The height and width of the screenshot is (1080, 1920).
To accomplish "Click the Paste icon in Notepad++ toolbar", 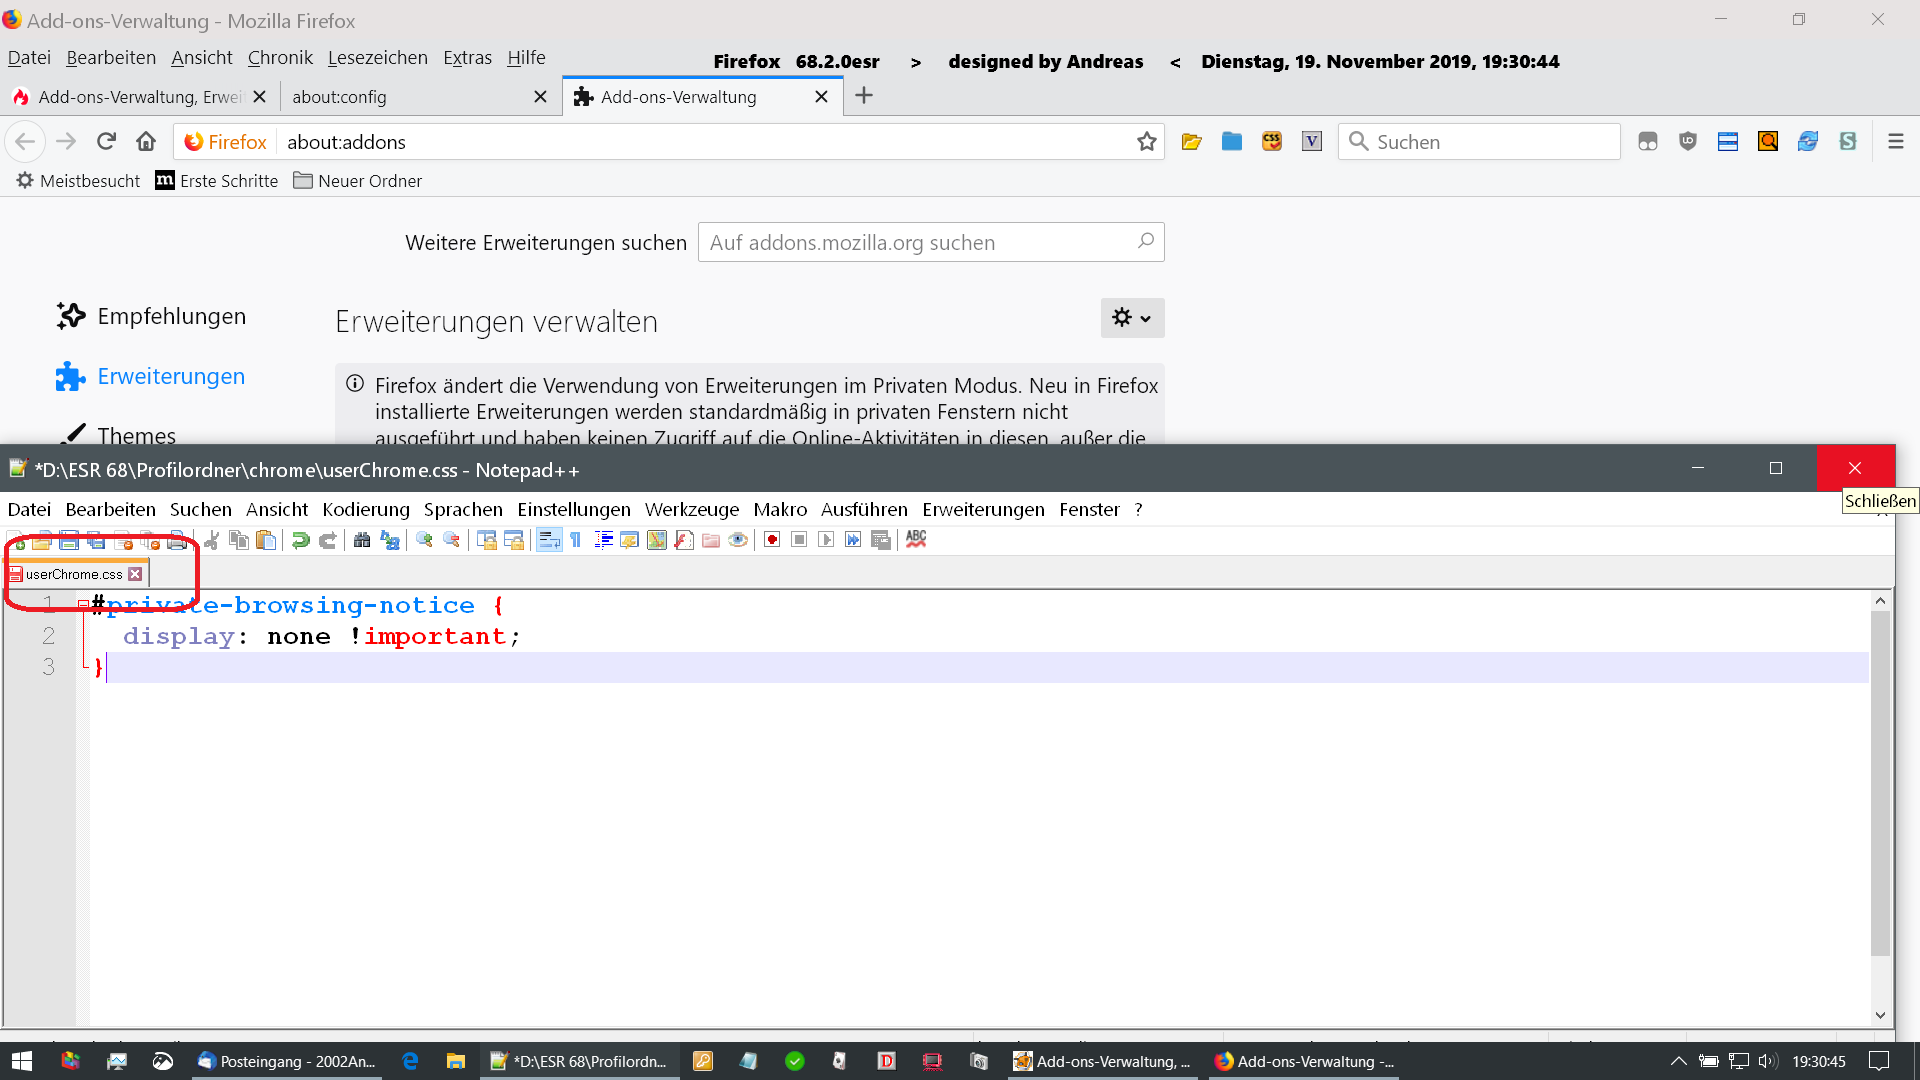I will pos(266,540).
